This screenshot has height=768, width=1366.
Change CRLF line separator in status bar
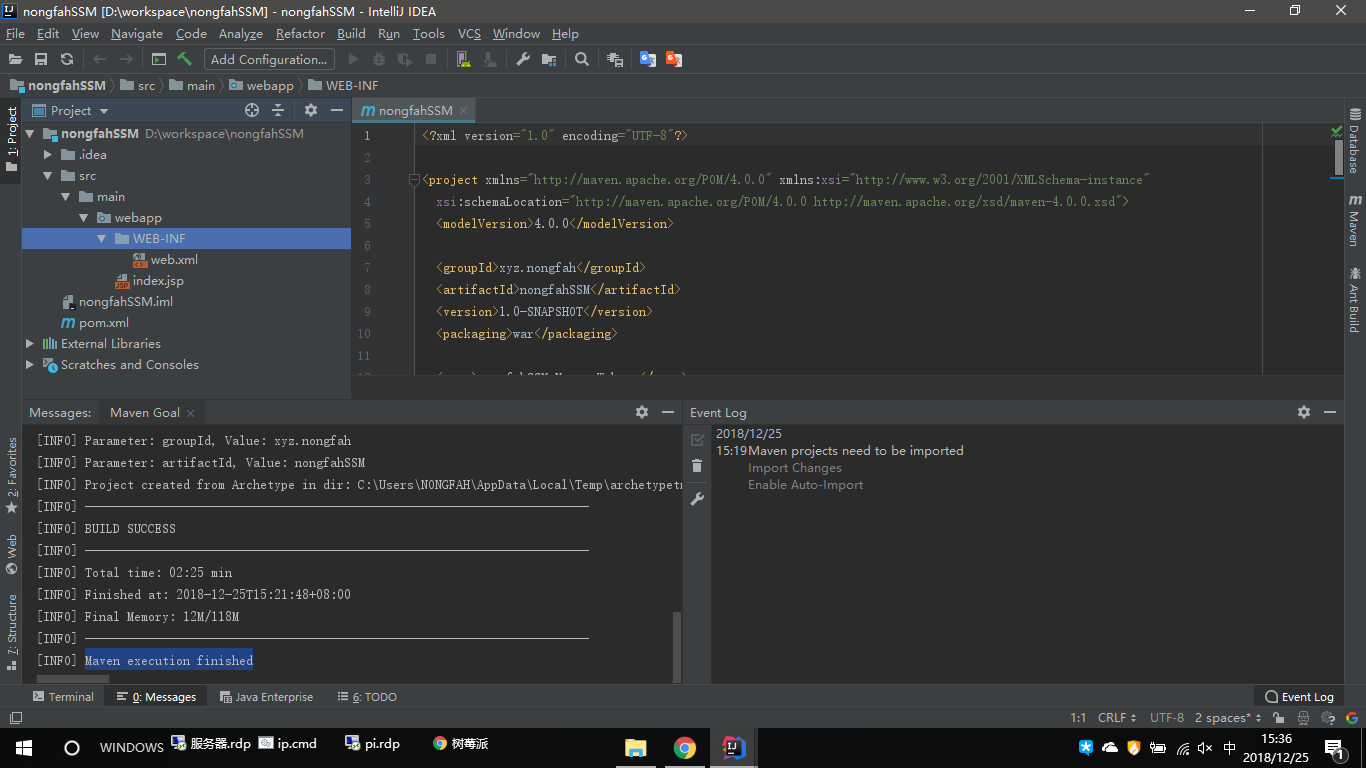pyautogui.click(x=1116, y=718)
